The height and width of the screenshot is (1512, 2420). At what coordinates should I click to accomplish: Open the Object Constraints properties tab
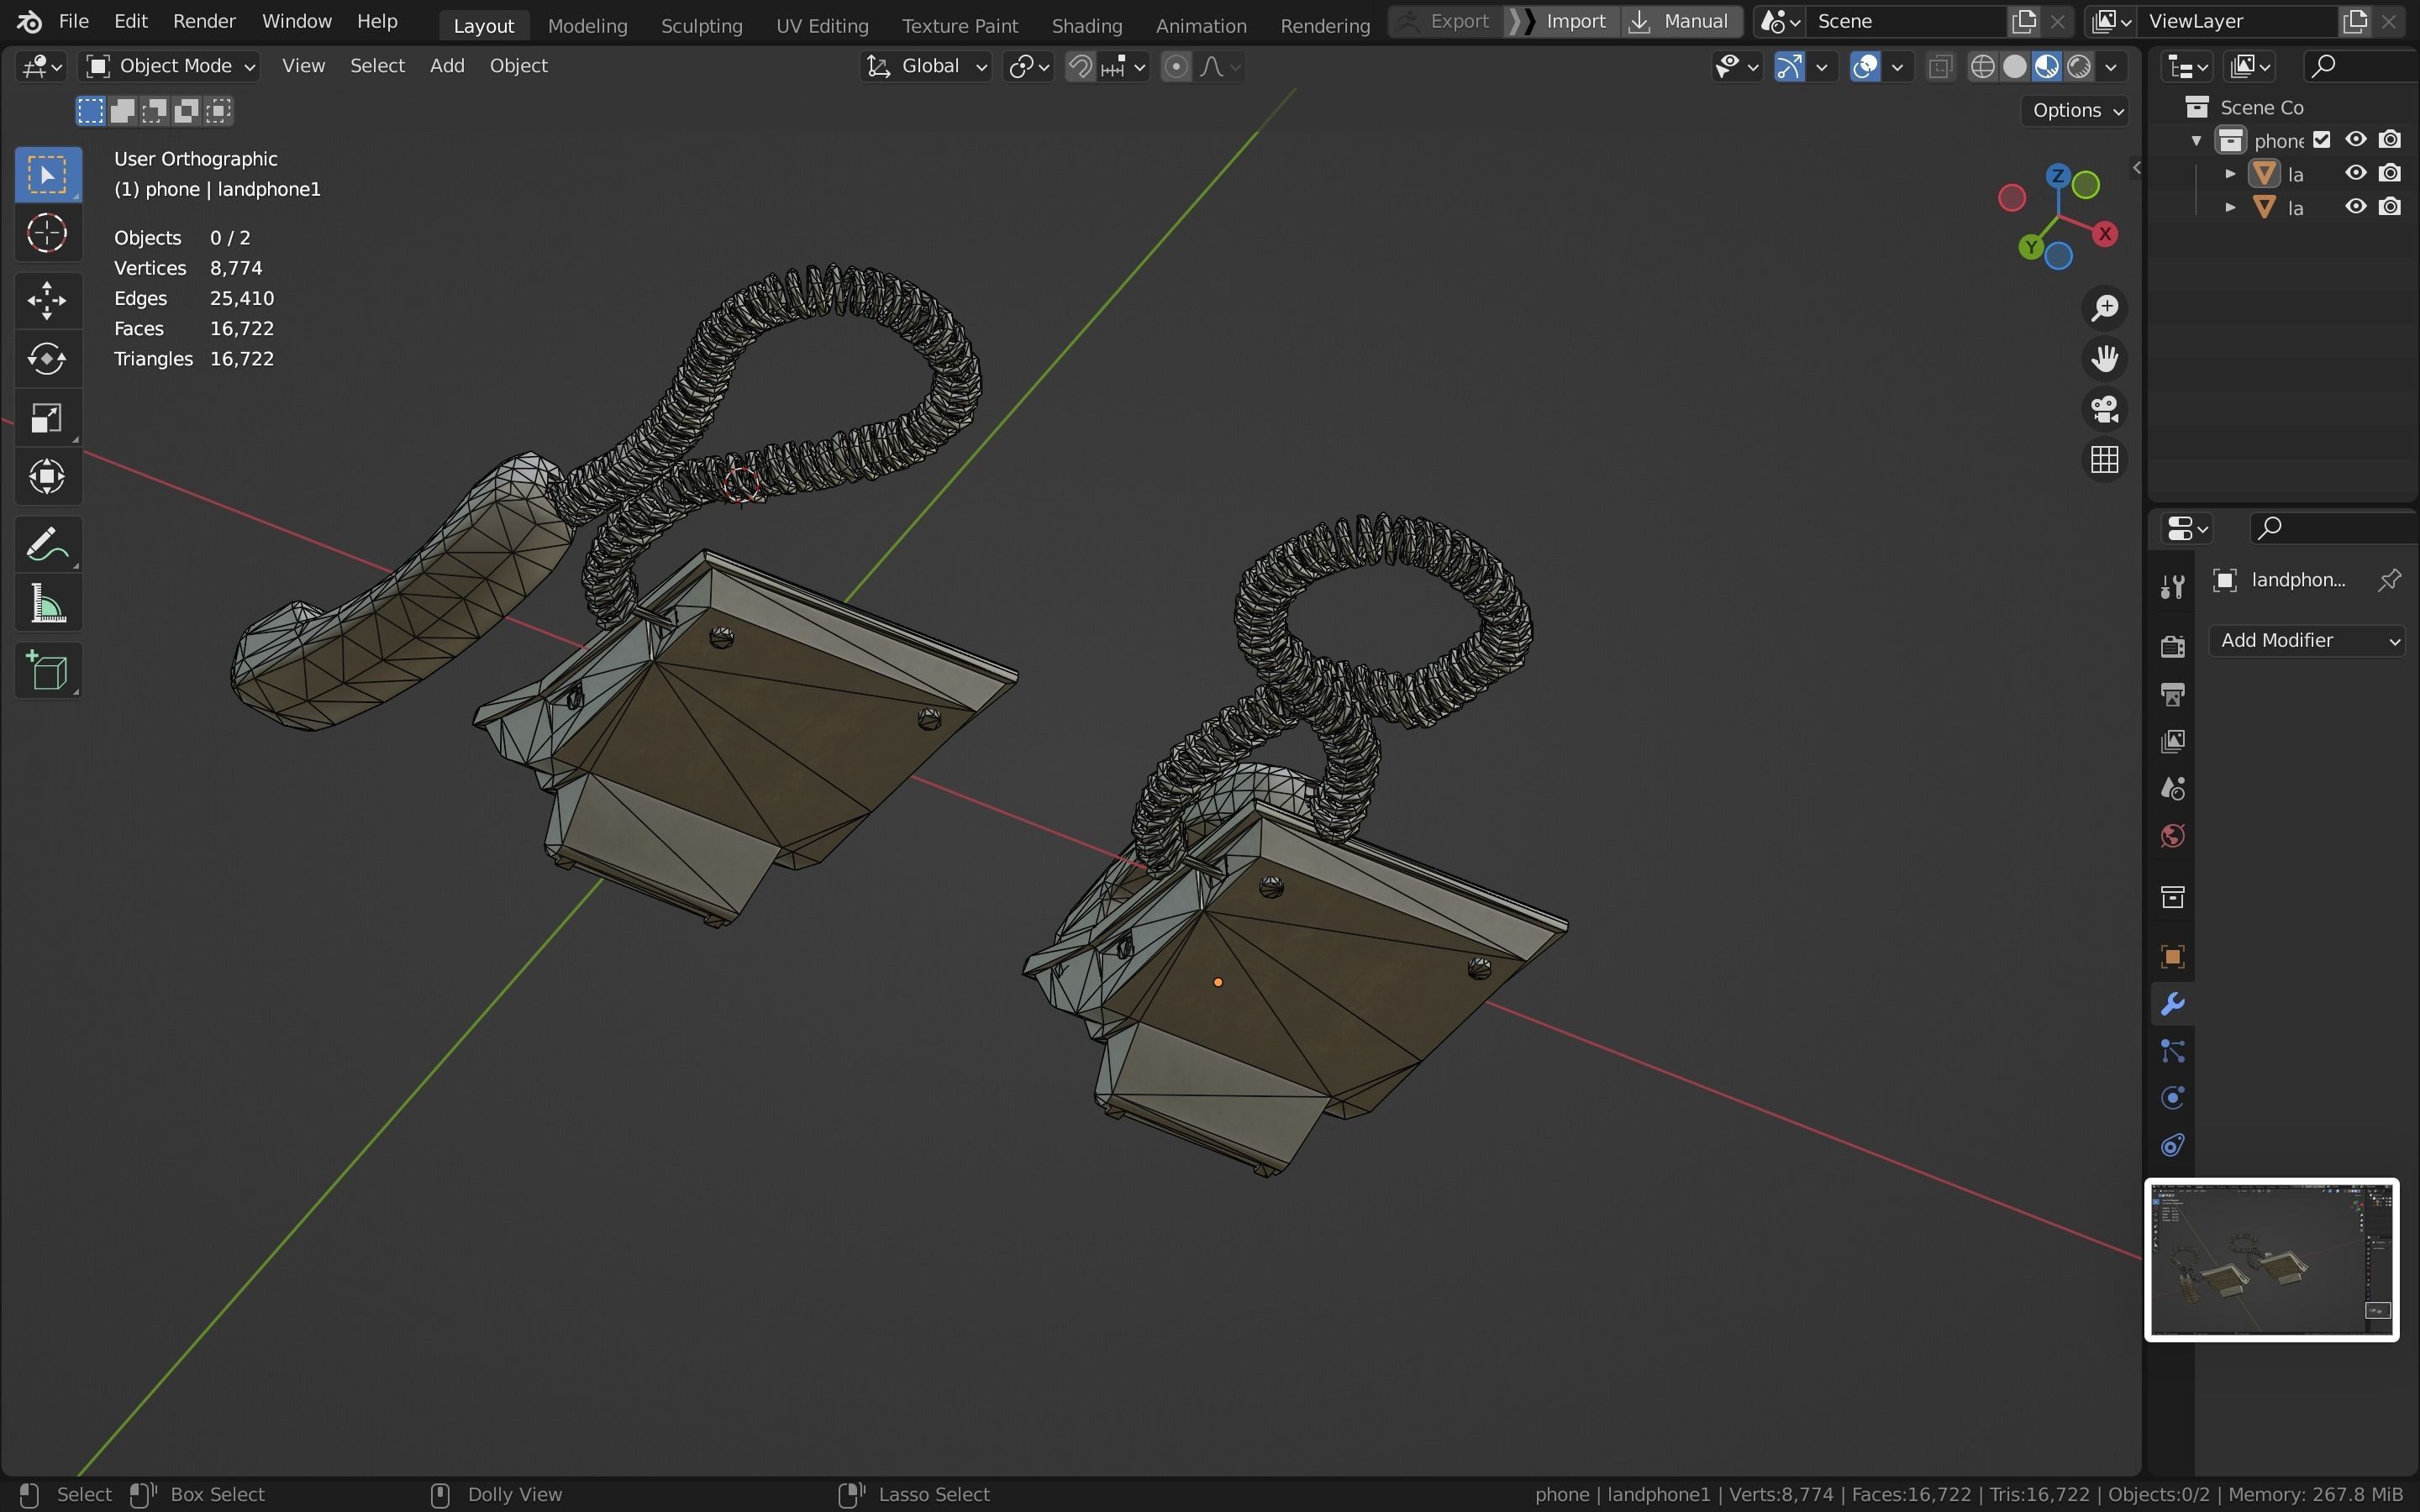click(2172, 1145)
